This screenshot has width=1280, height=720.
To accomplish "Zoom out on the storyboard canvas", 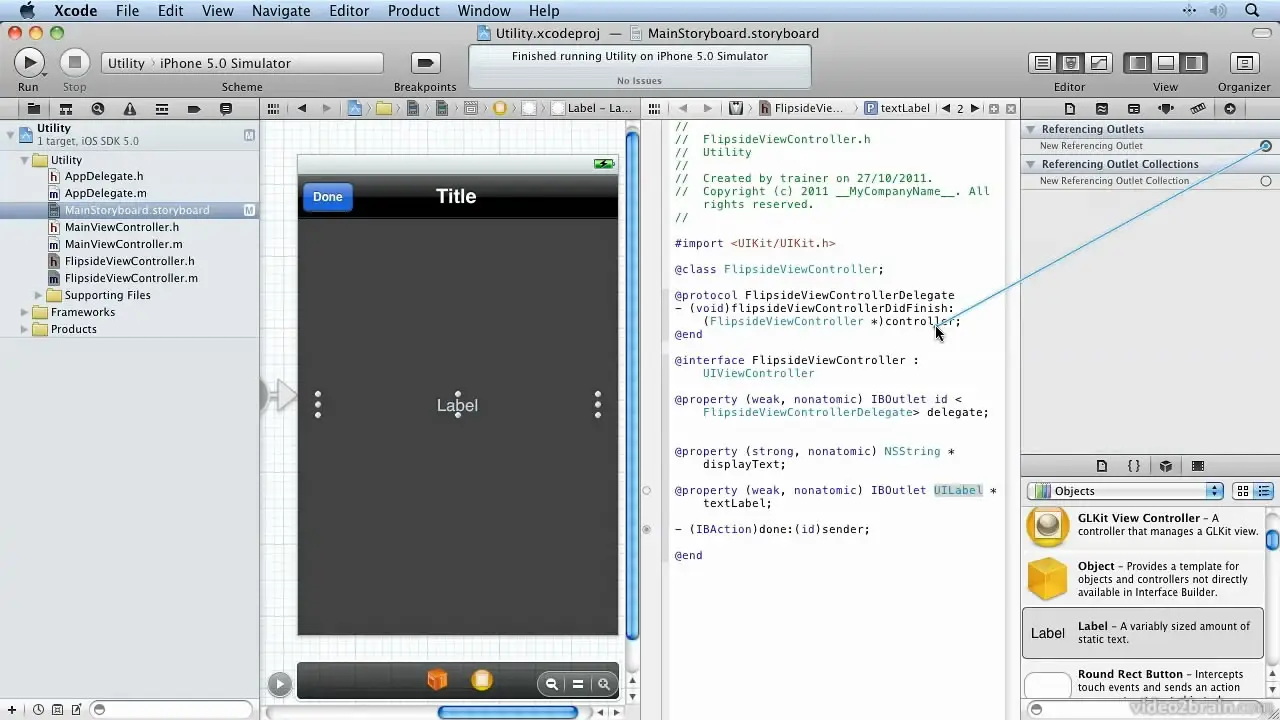I will 551,684.
